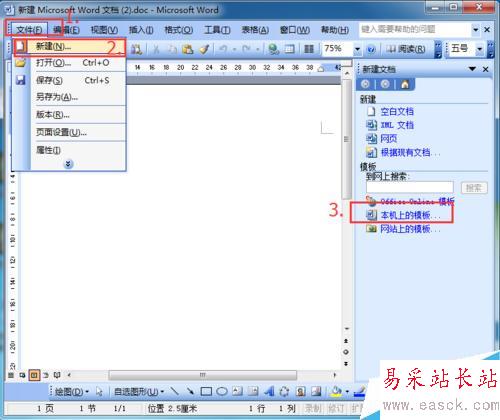The height and width of the screenshot is (420, 500).
Task: Click the Undo arrow icon
Action: pos(223,49)
